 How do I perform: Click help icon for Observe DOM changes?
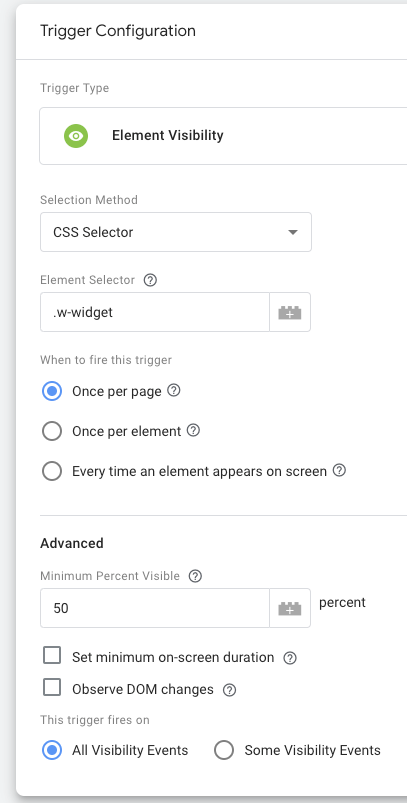pos(229,690)
